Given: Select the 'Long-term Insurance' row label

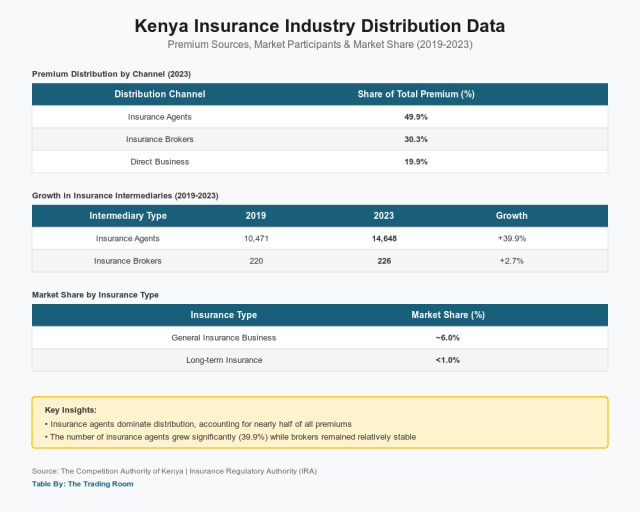Looking at the screenshot, I should (224, 360).
